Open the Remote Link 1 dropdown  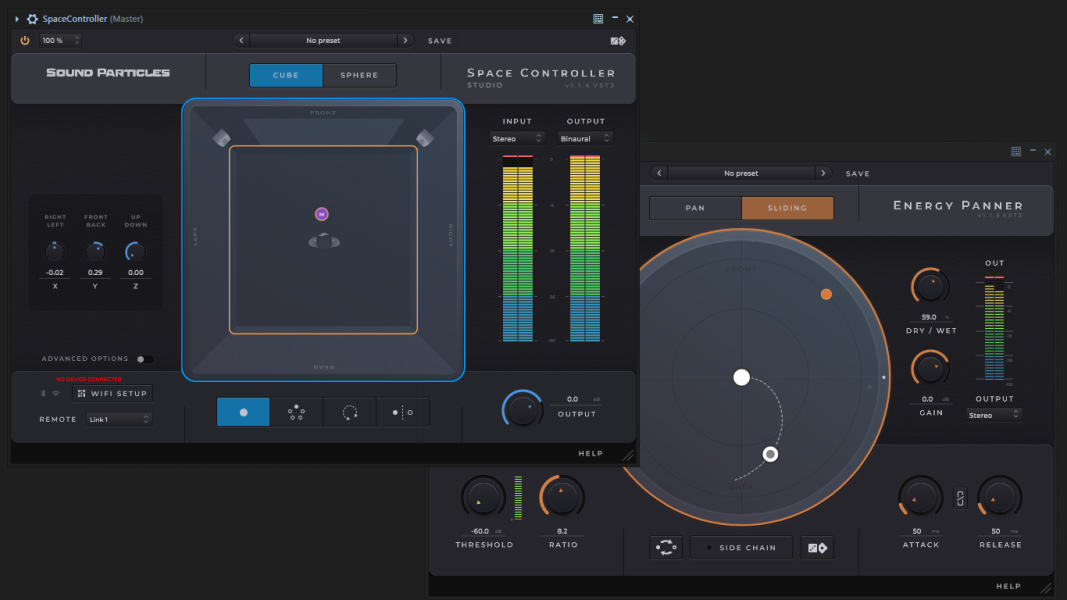(118, 420)
